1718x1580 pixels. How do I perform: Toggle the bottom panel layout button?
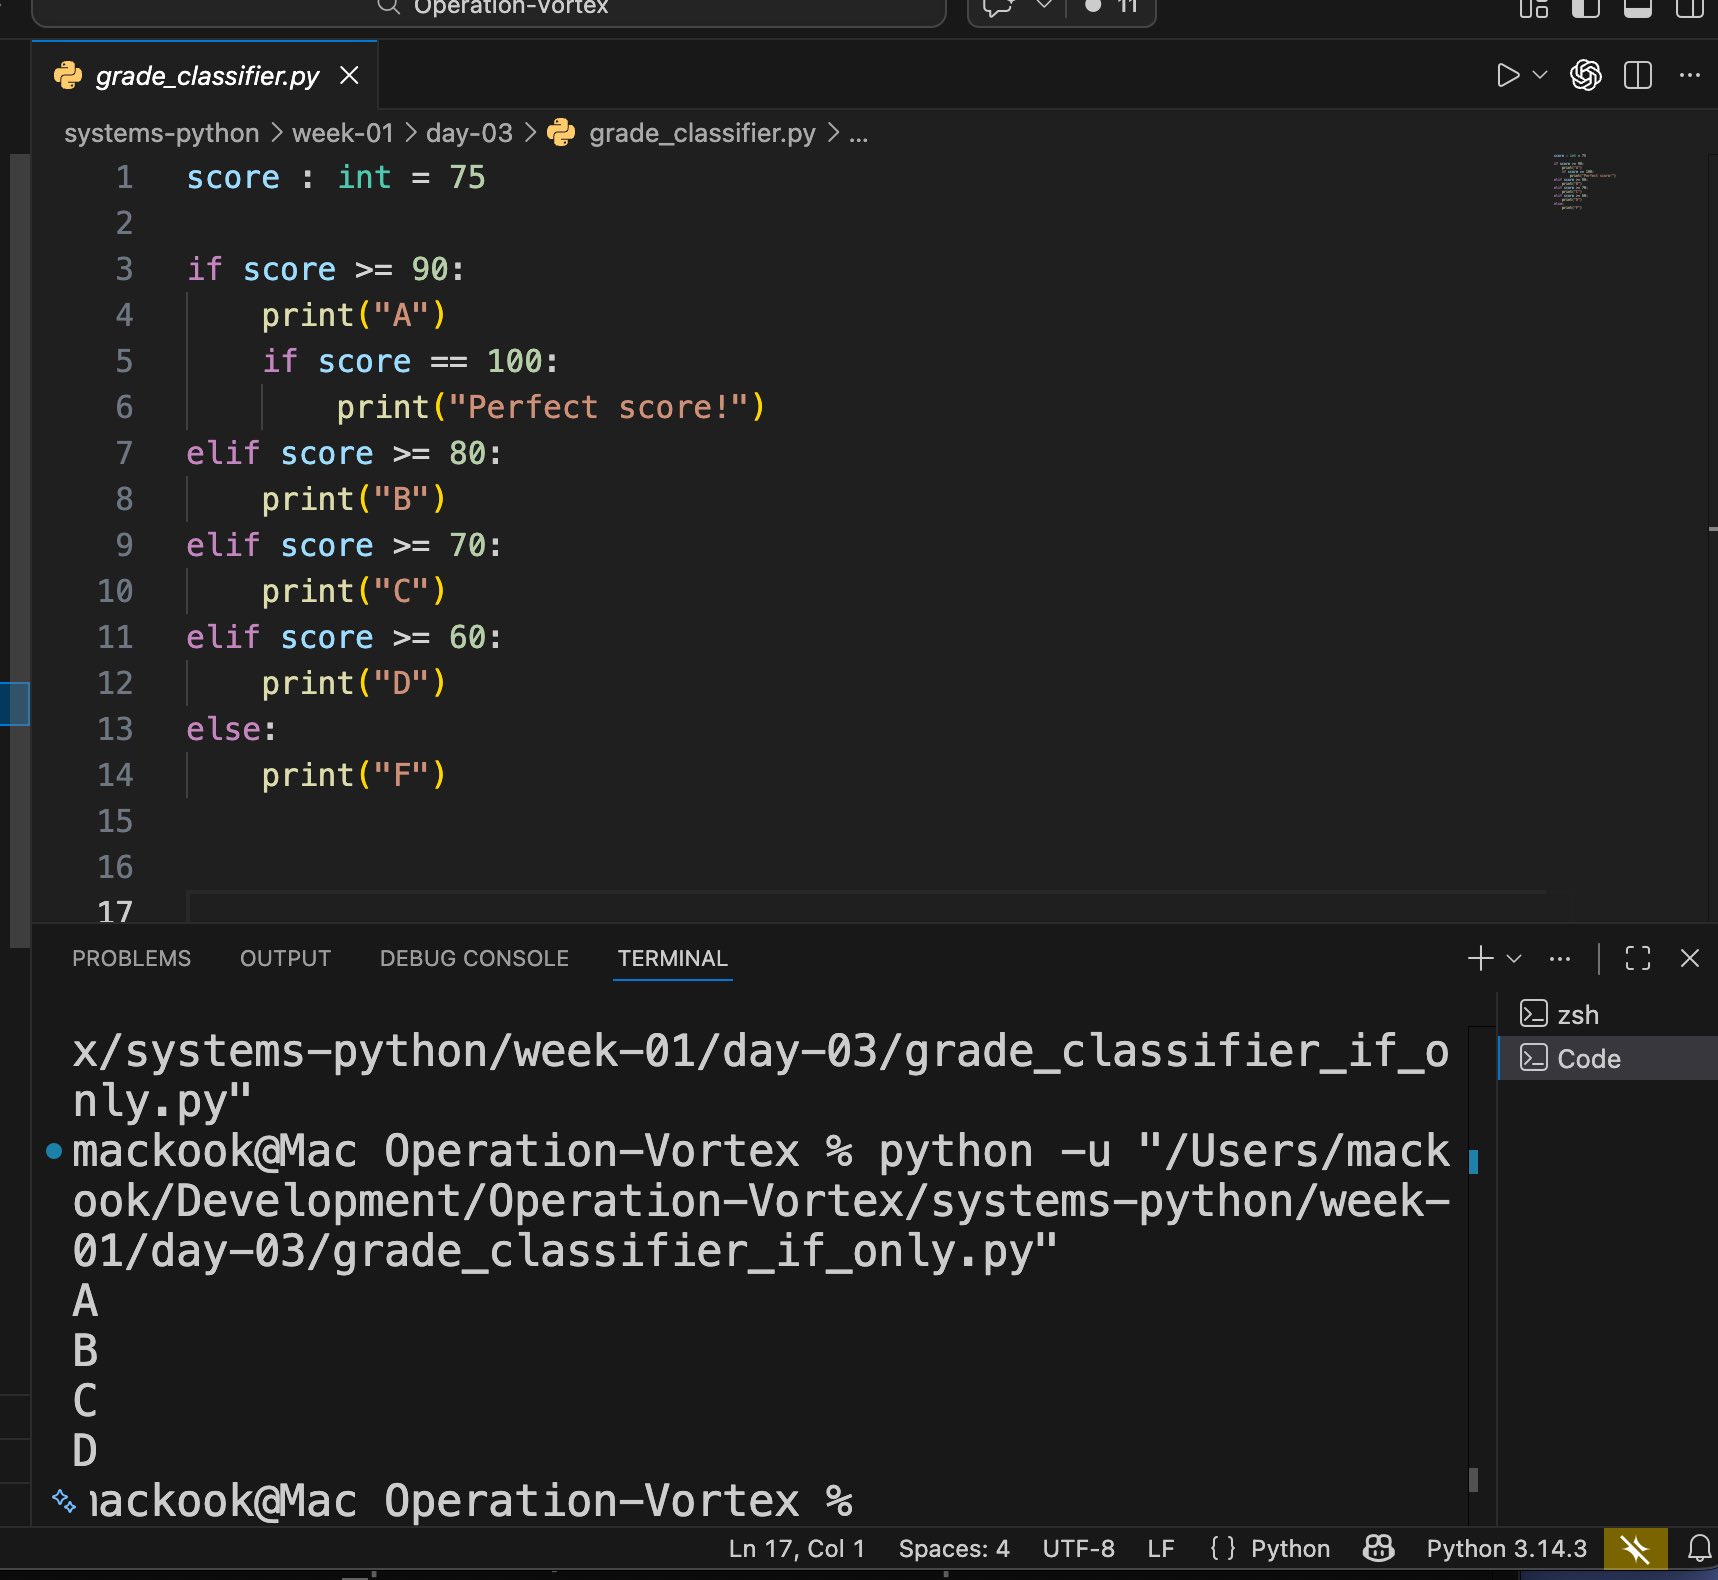click(1637, 9)
